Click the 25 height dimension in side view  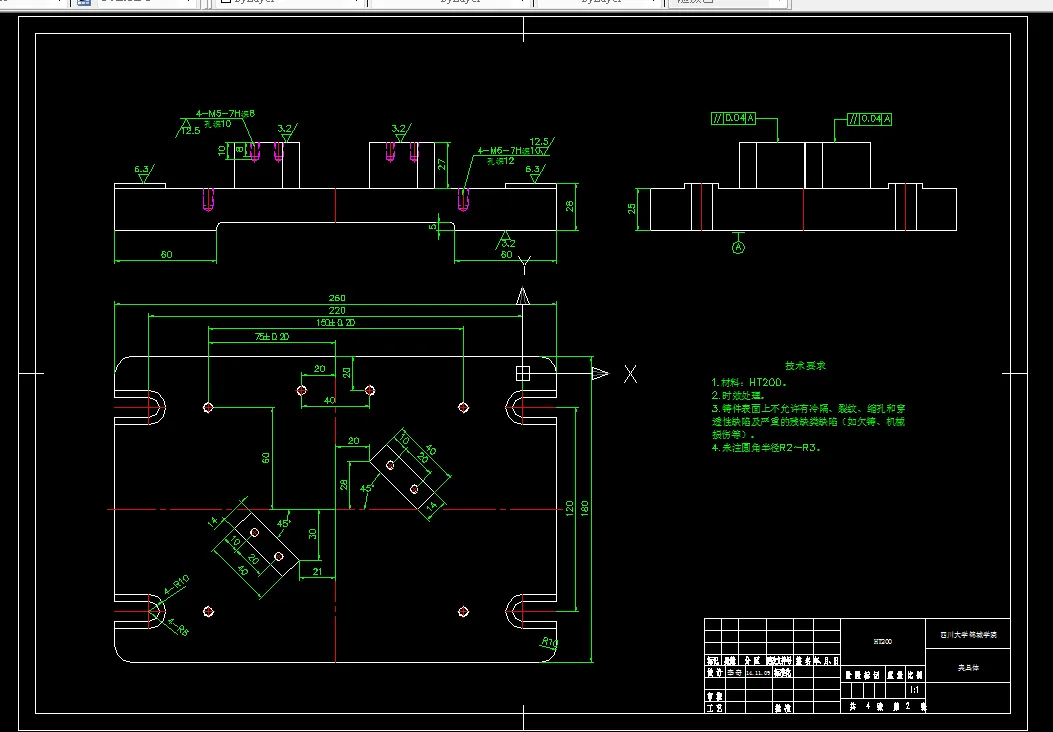pyautogui.click(x=632, y=209)
